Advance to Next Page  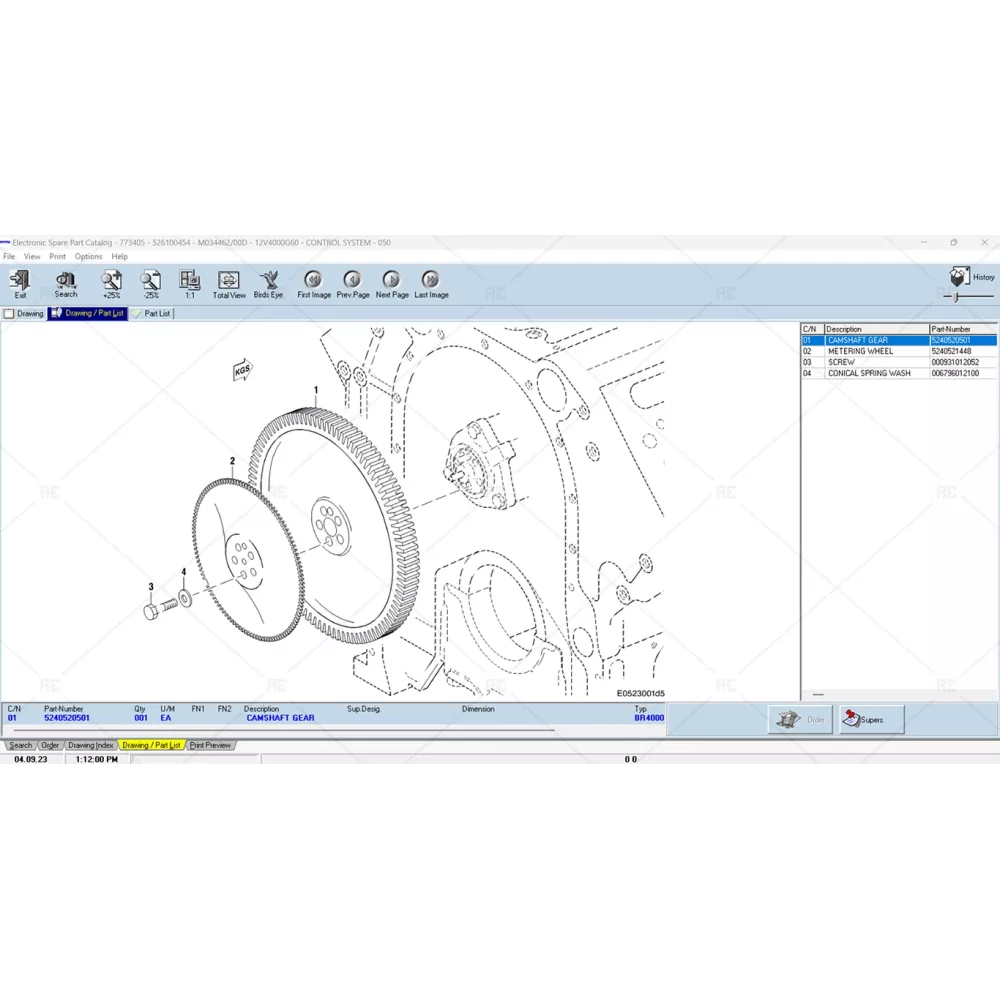pos(392,281)
